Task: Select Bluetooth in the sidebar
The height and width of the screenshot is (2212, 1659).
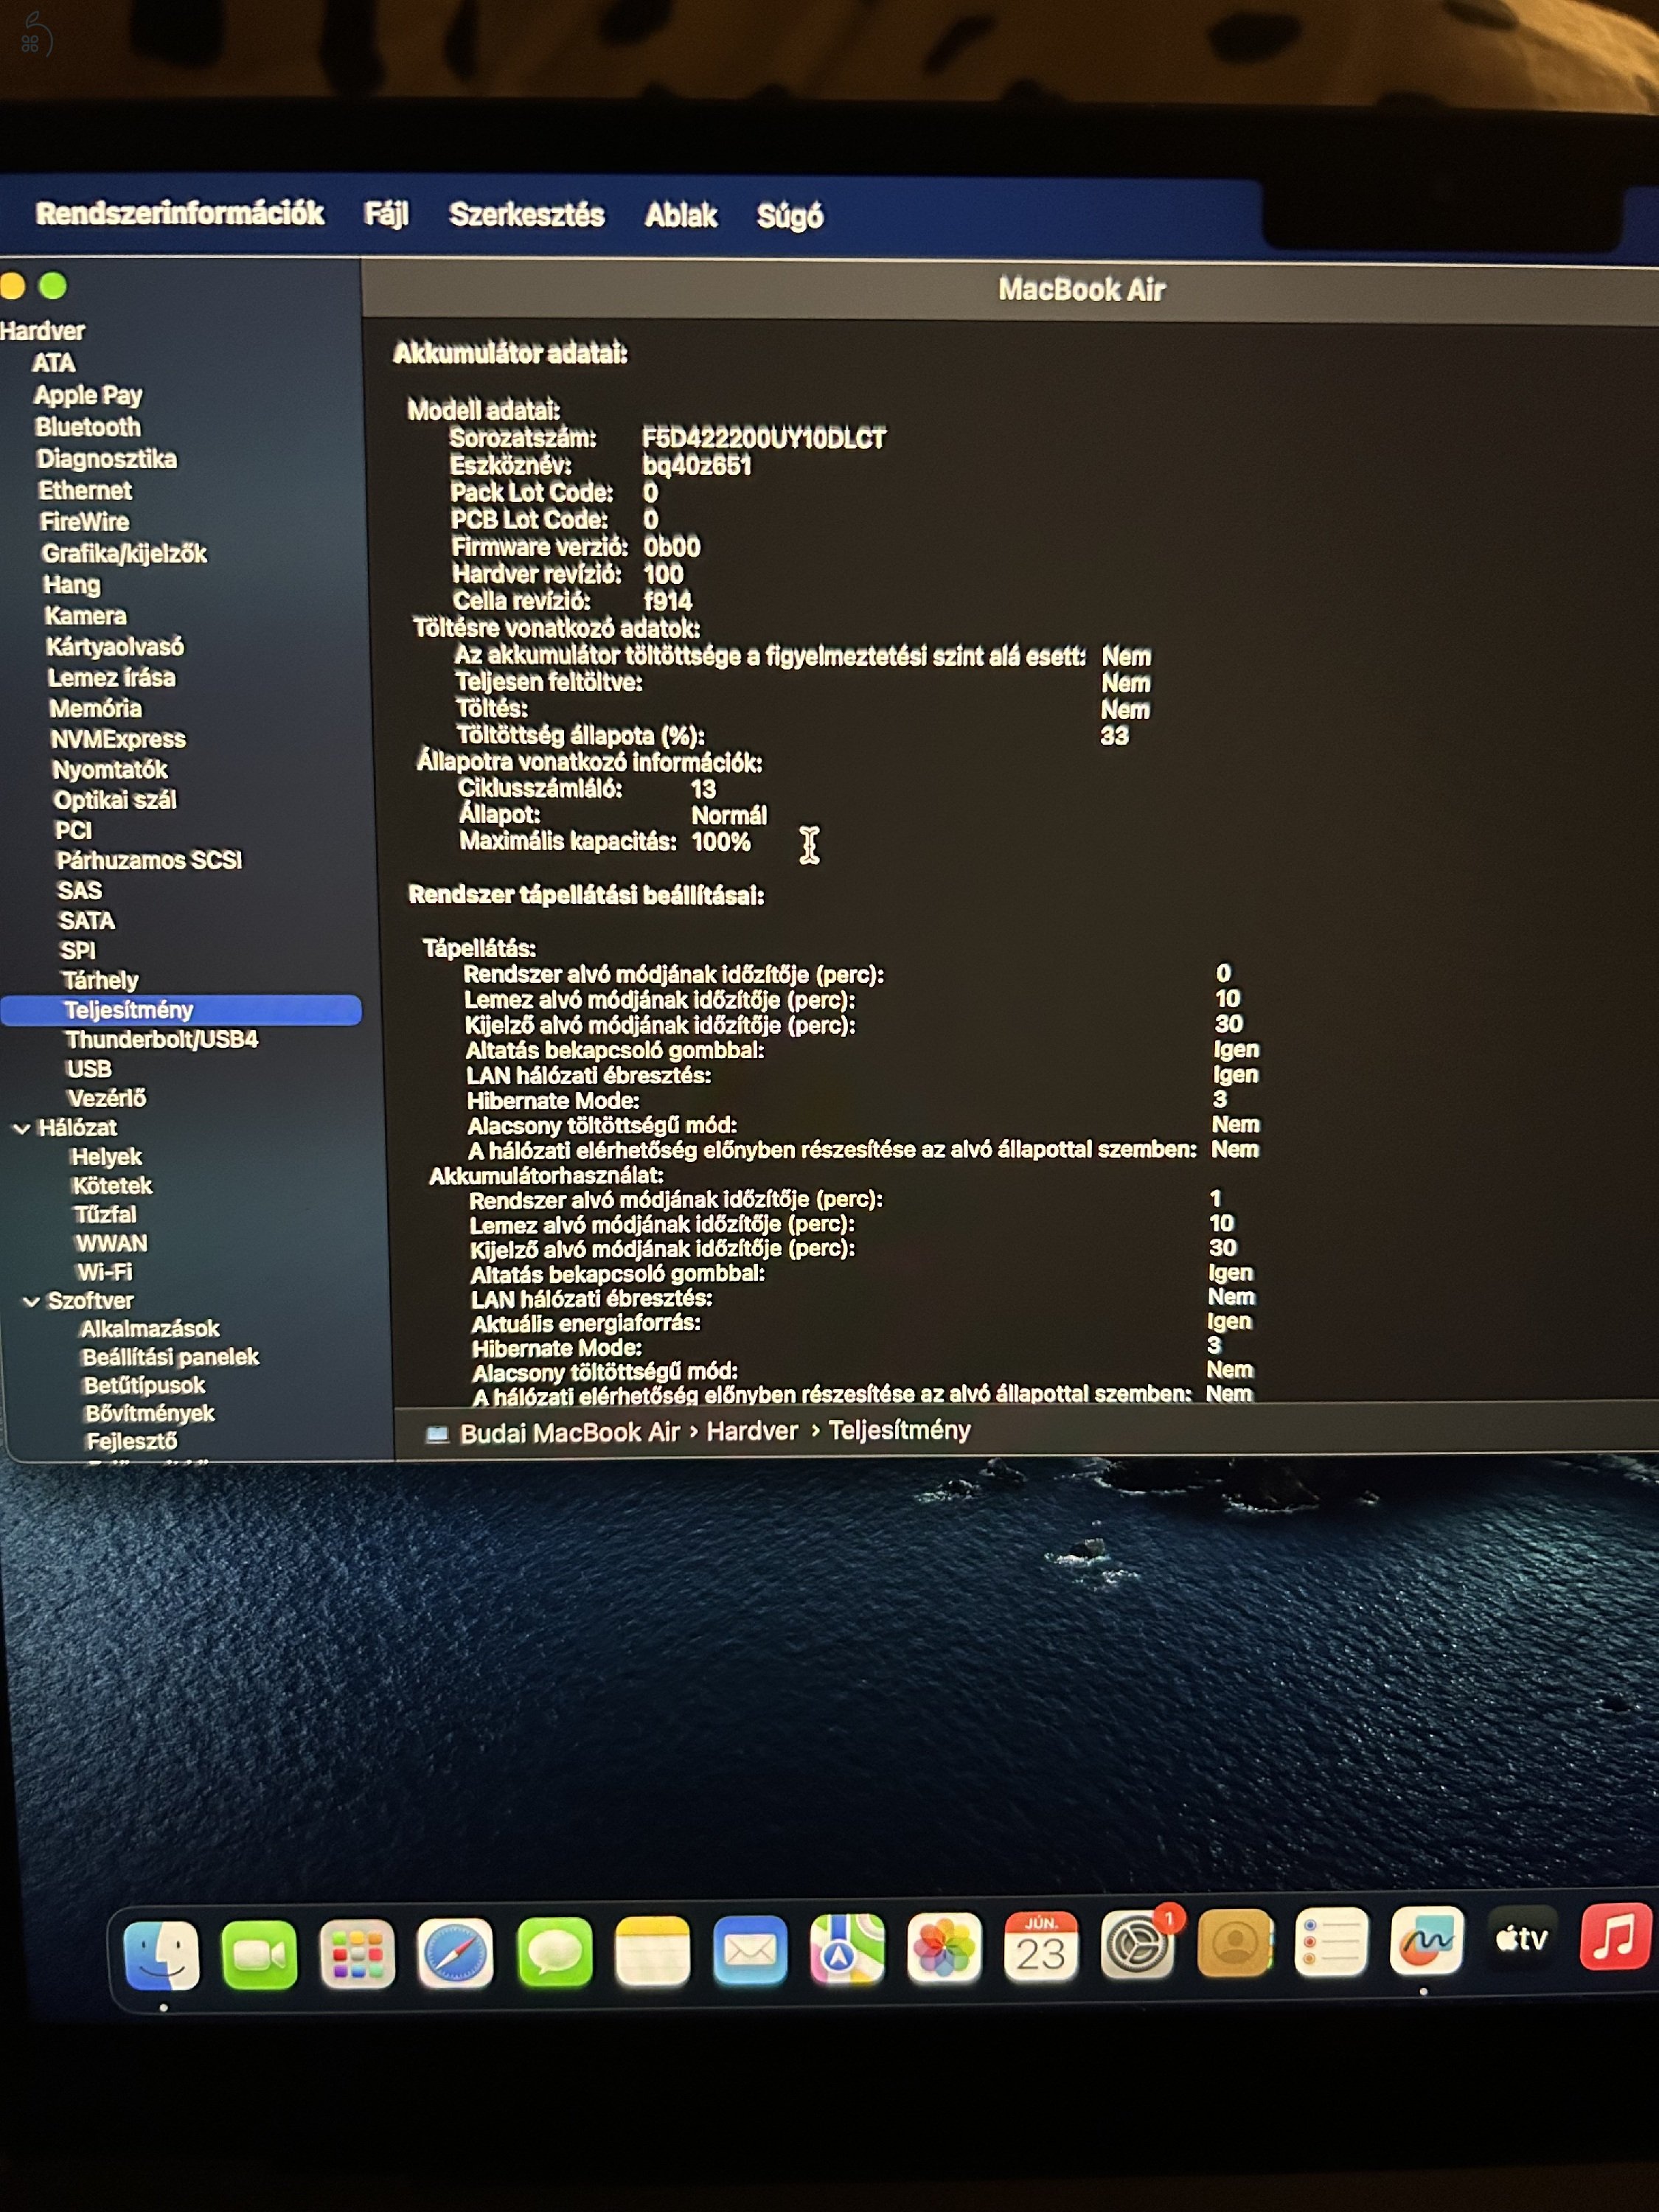Action: 88,427
